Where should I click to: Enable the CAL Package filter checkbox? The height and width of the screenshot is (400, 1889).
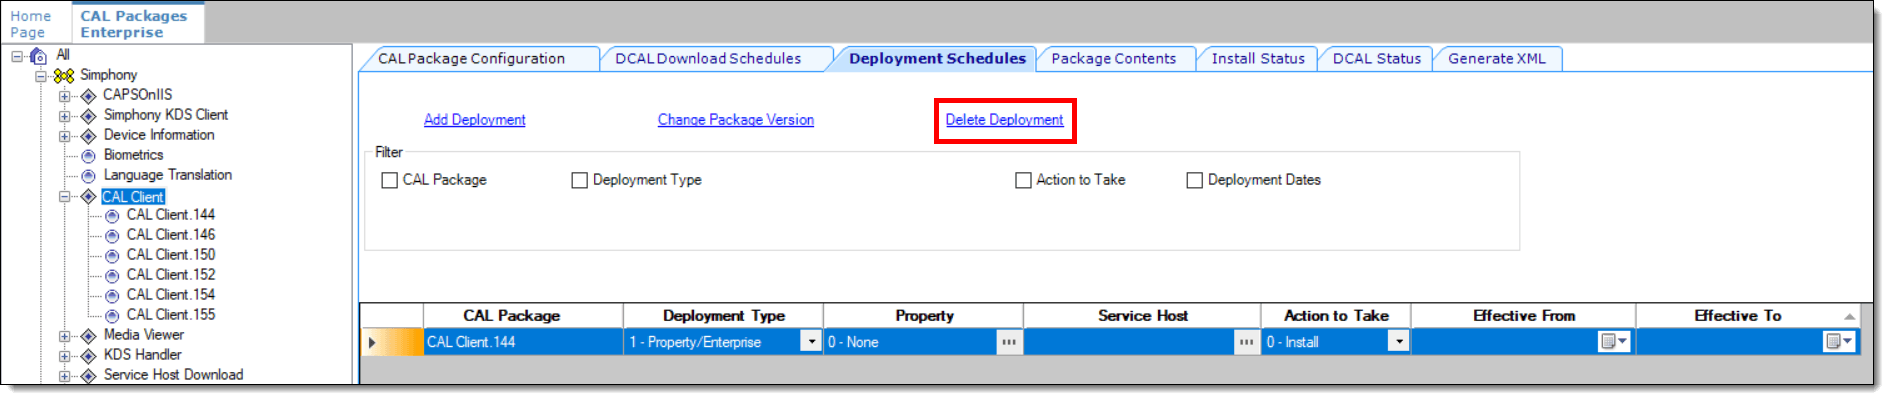coord(390,181)
